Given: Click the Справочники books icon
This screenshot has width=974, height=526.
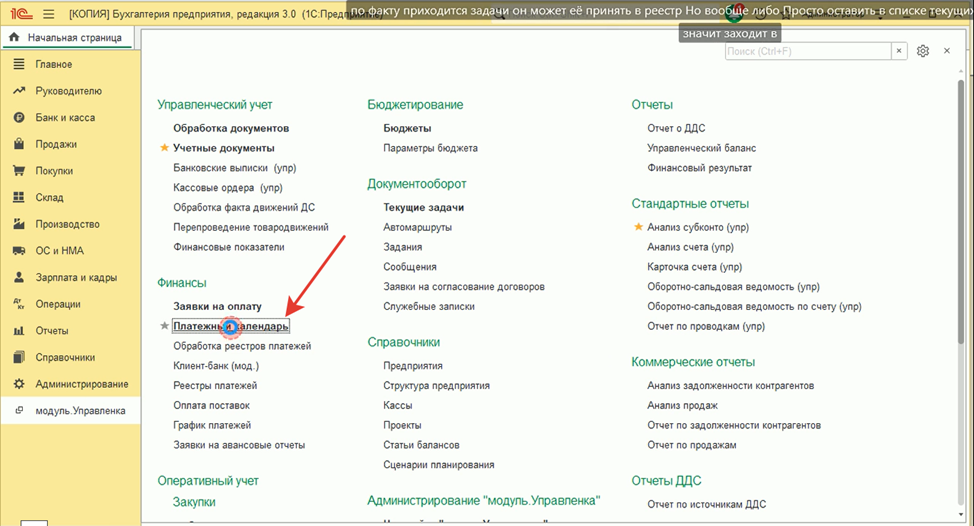Looking at the screenshot, I should click(x=19, y=357).
